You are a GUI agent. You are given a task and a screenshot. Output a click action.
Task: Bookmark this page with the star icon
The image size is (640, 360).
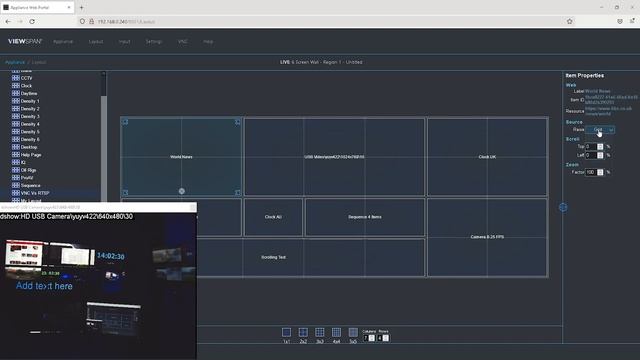[x=569, y=21]
